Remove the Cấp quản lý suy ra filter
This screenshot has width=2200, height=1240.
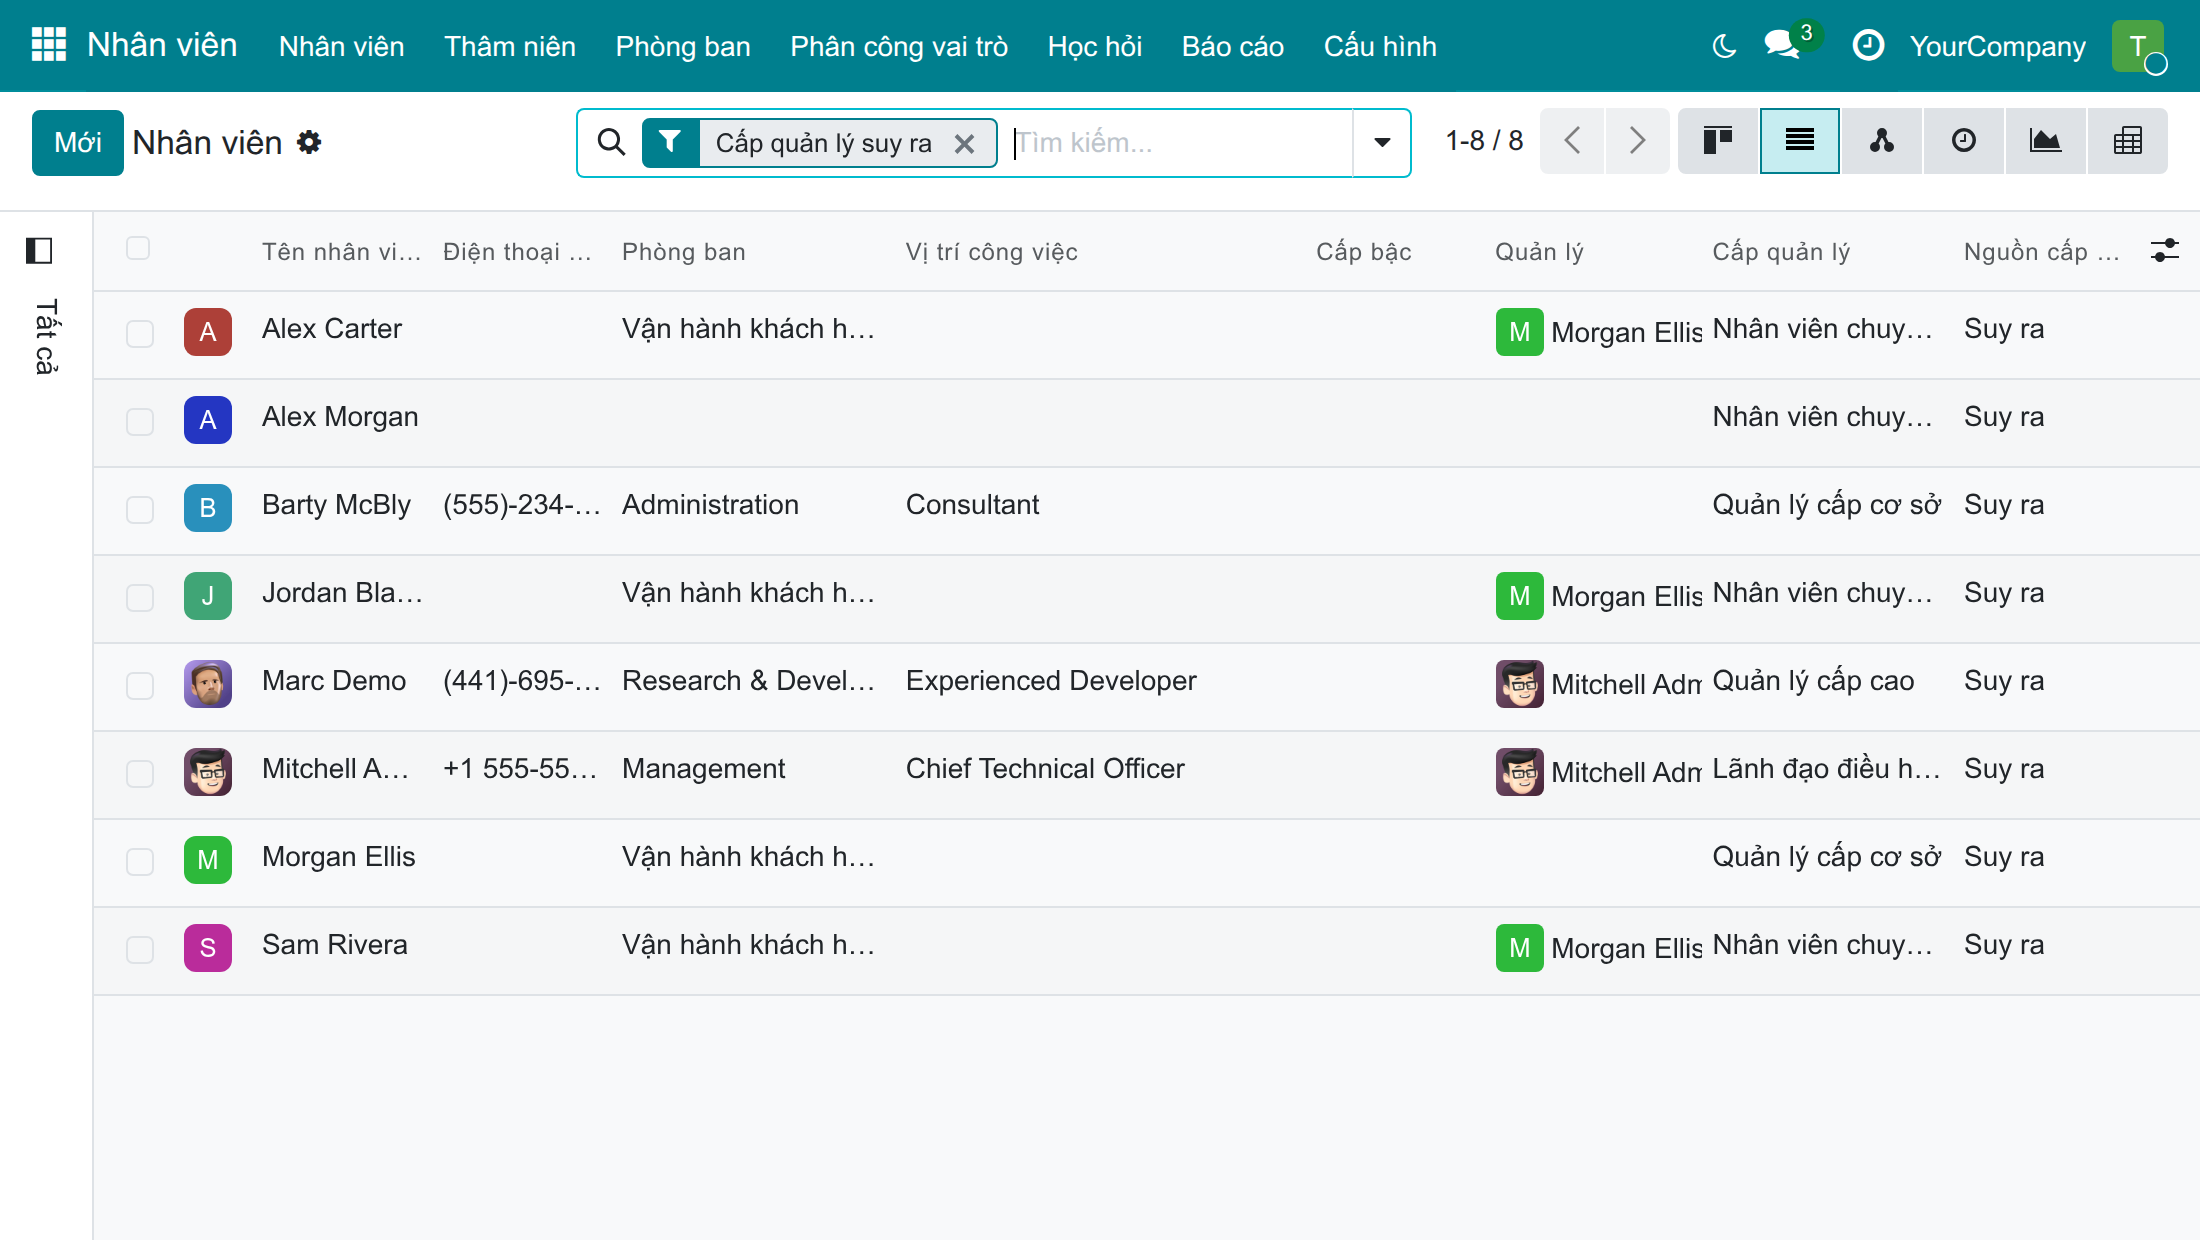click(964, 143)
